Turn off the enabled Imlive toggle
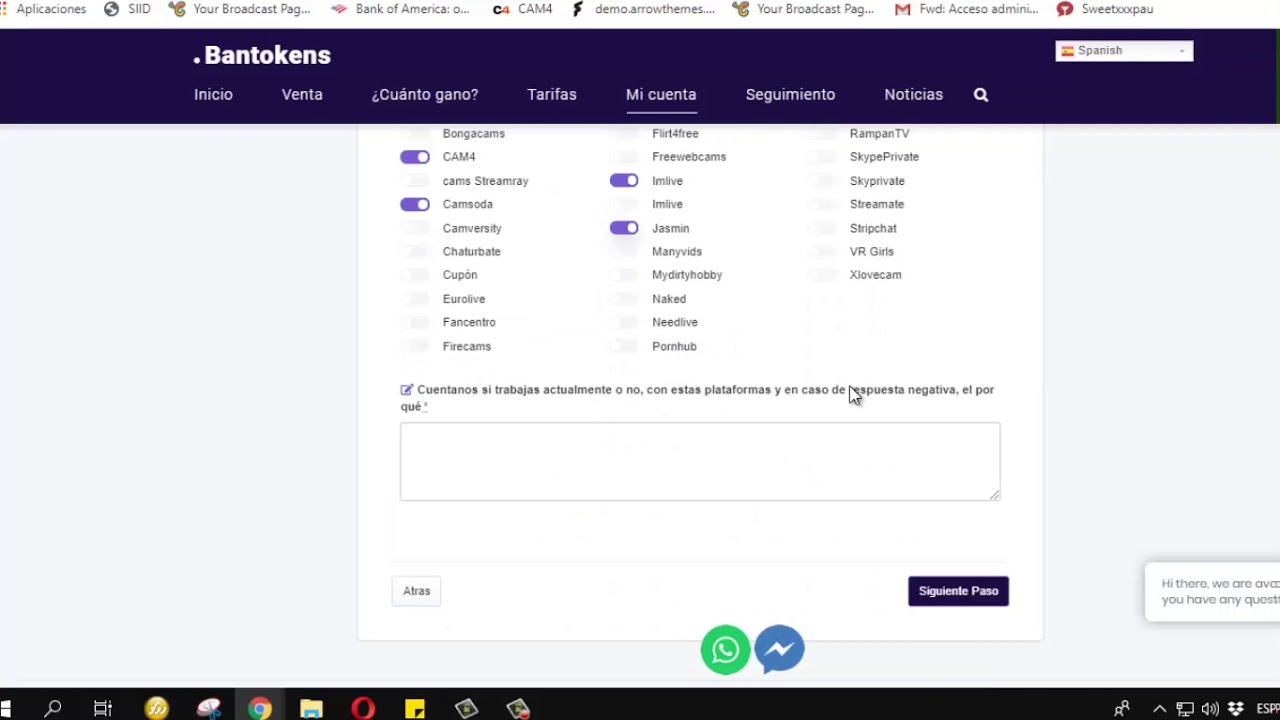 (x=624, y=181)
